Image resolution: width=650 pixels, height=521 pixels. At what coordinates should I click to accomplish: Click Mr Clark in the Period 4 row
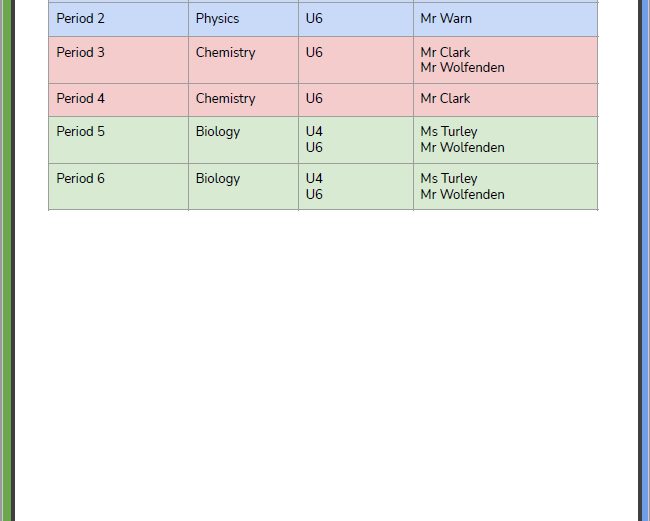coord(445,99)
